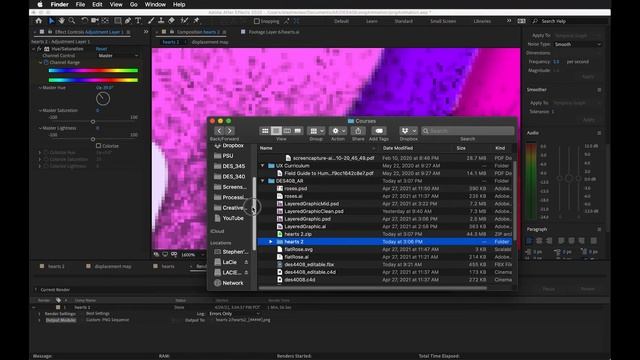Switch Finder to gallery view
The image size is (640, 360).
pyautogui.click(x=298, y=131)
